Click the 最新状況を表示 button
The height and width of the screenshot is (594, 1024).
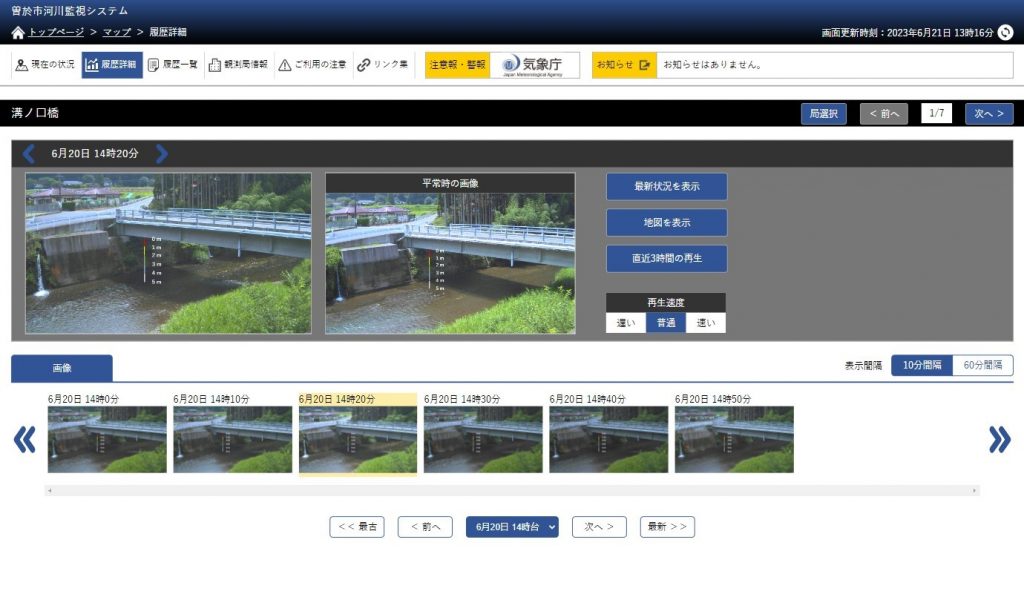coord(666,187)
